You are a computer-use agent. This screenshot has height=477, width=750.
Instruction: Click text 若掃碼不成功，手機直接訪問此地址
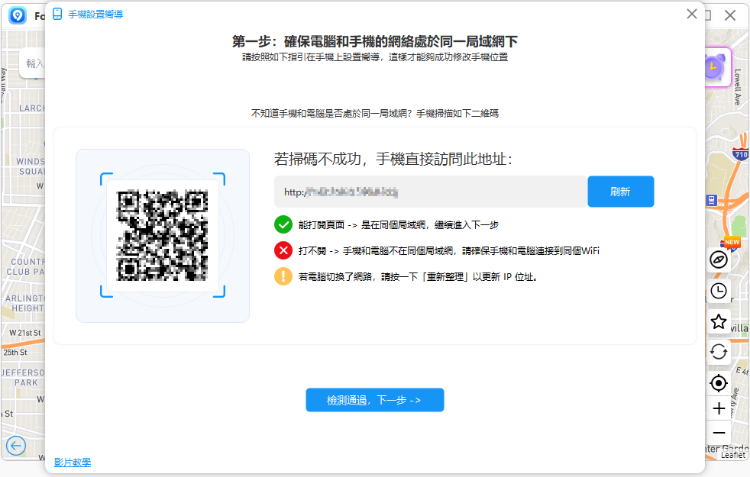(x=393, y=159)
